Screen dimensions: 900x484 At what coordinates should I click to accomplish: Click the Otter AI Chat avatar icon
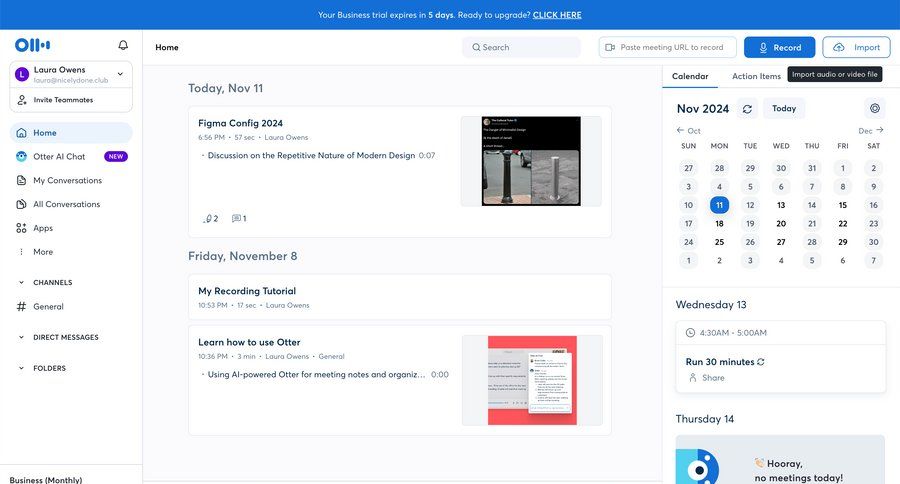tap(21, 156)
